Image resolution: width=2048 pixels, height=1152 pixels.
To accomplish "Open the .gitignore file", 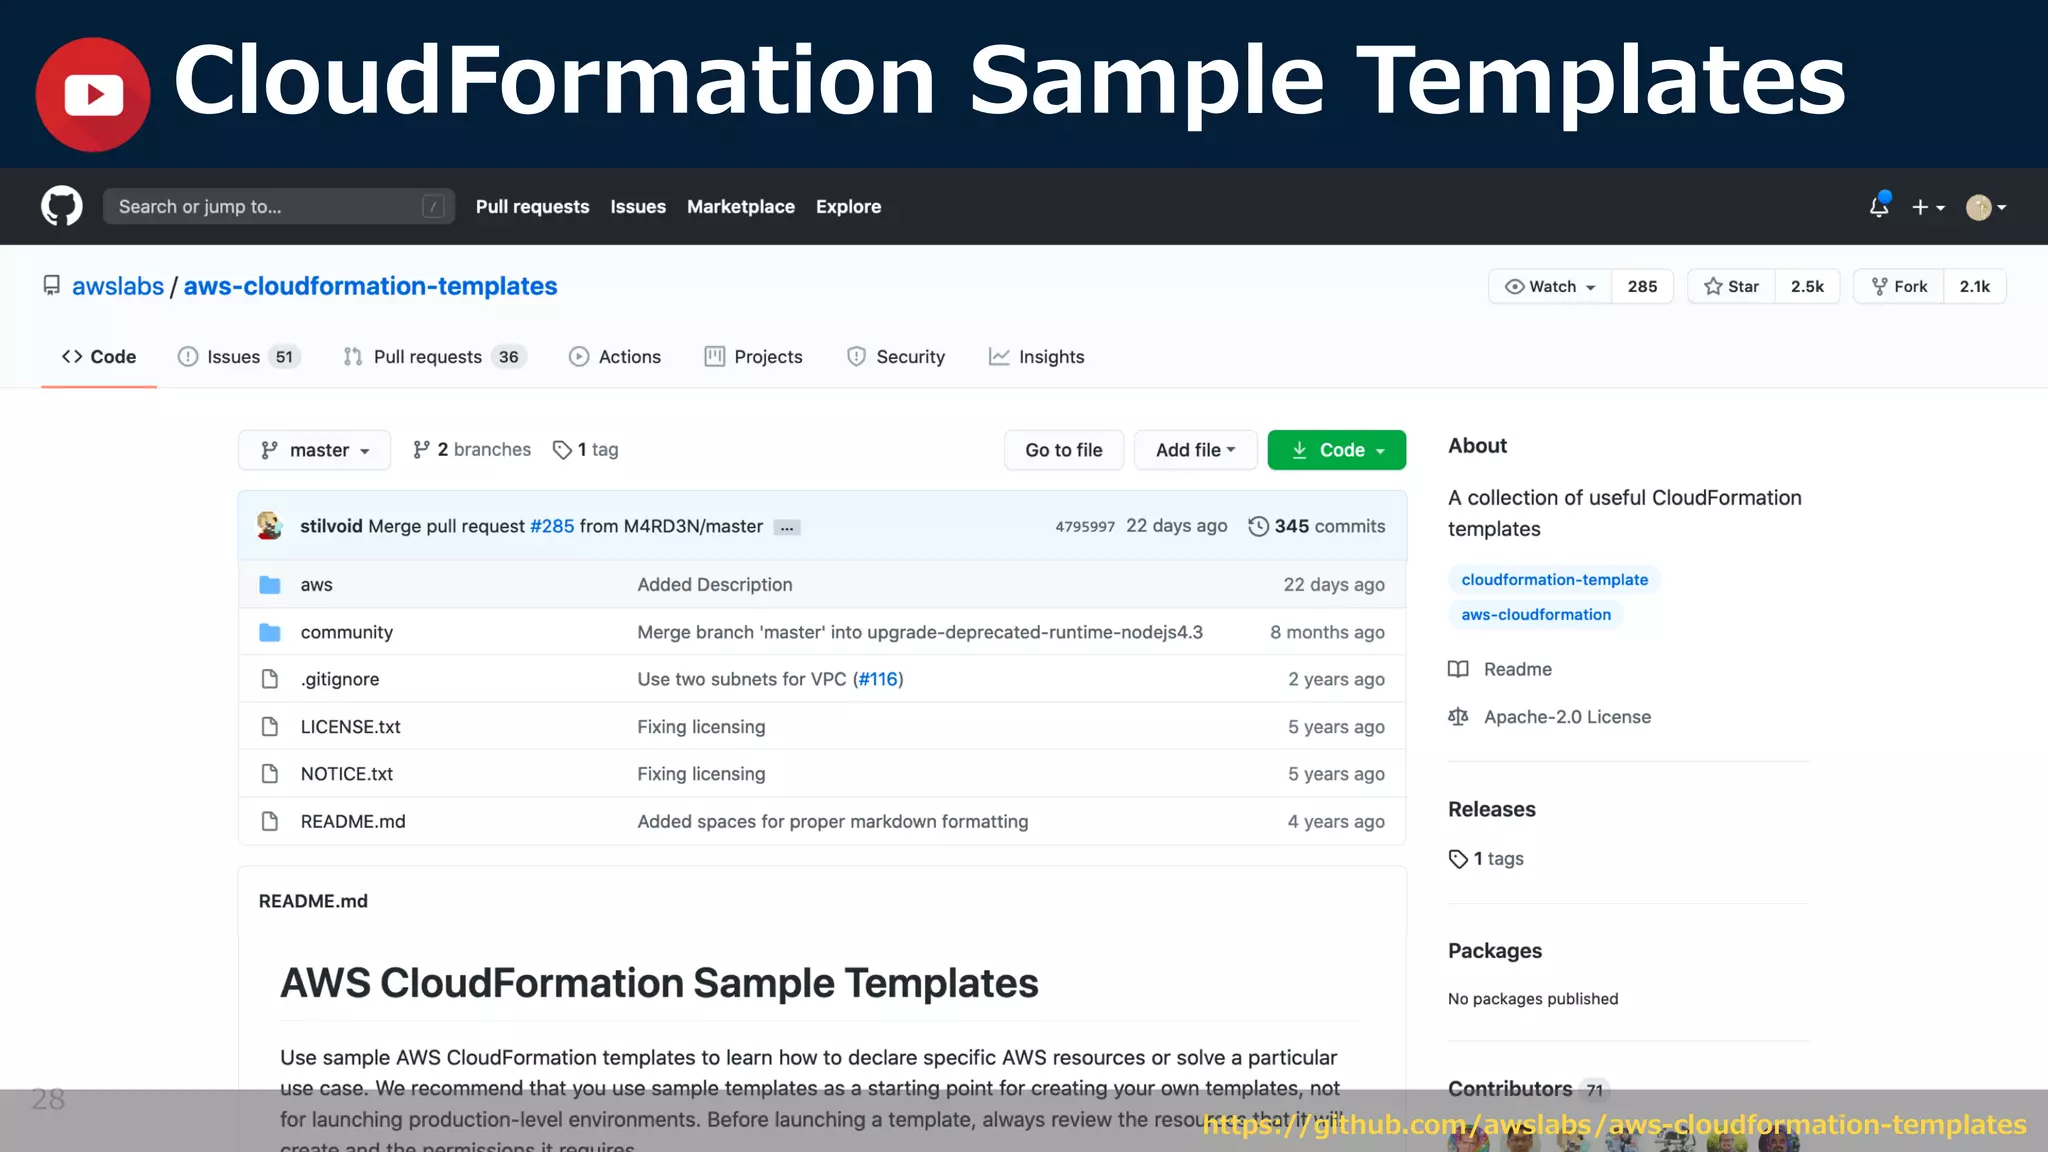I will (x=340, y=679).
